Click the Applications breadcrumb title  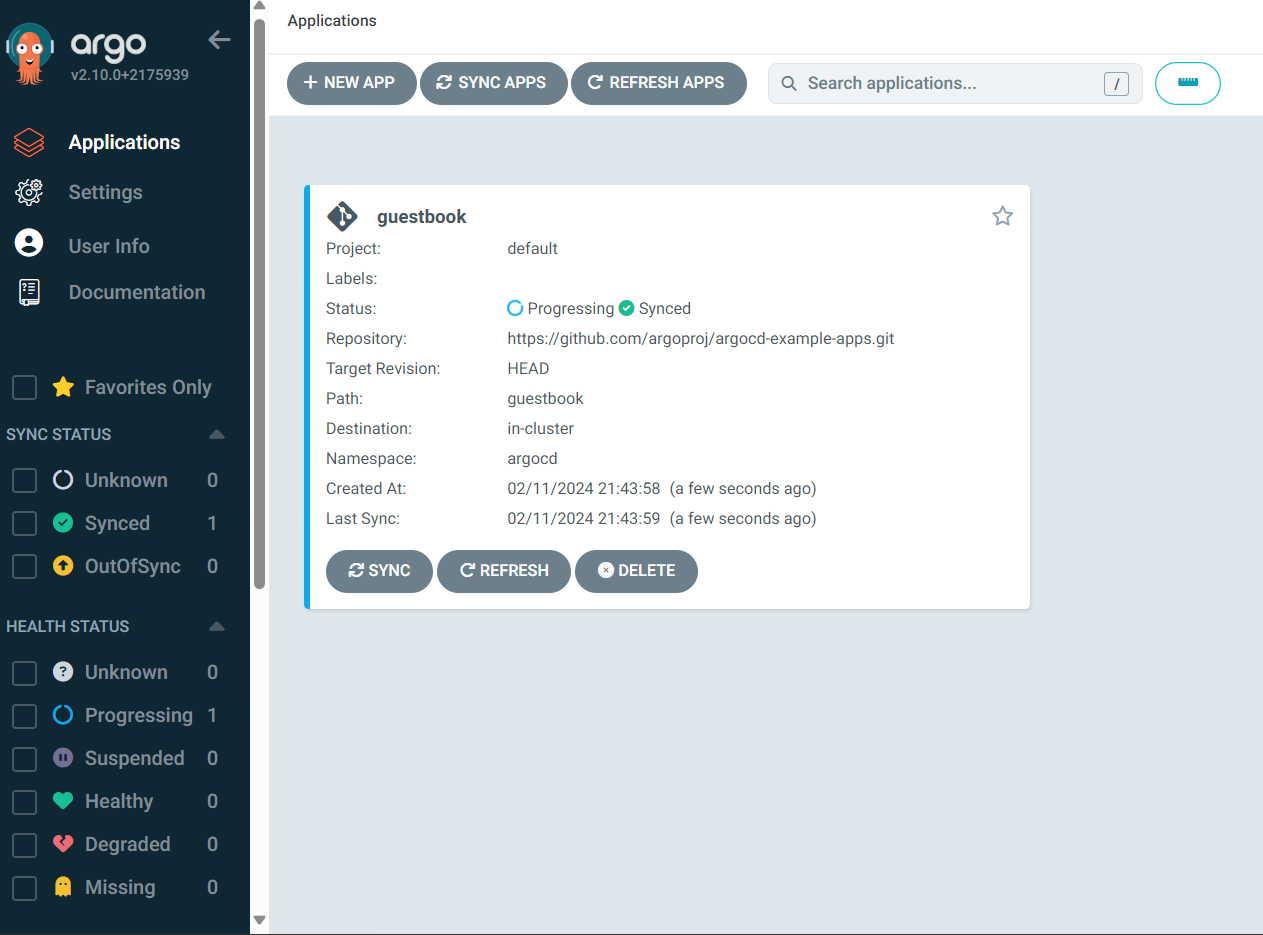(332, 21)
